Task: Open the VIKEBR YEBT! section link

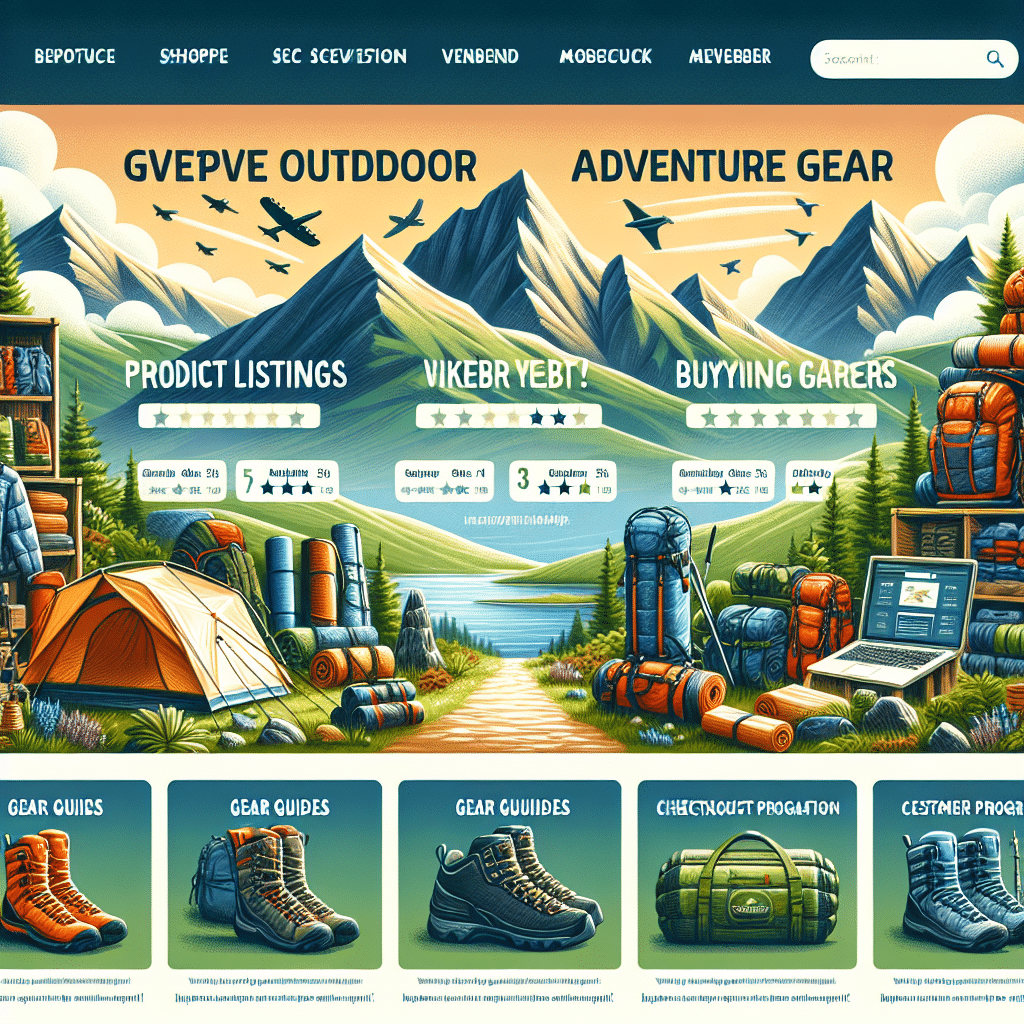Action: 505,374
